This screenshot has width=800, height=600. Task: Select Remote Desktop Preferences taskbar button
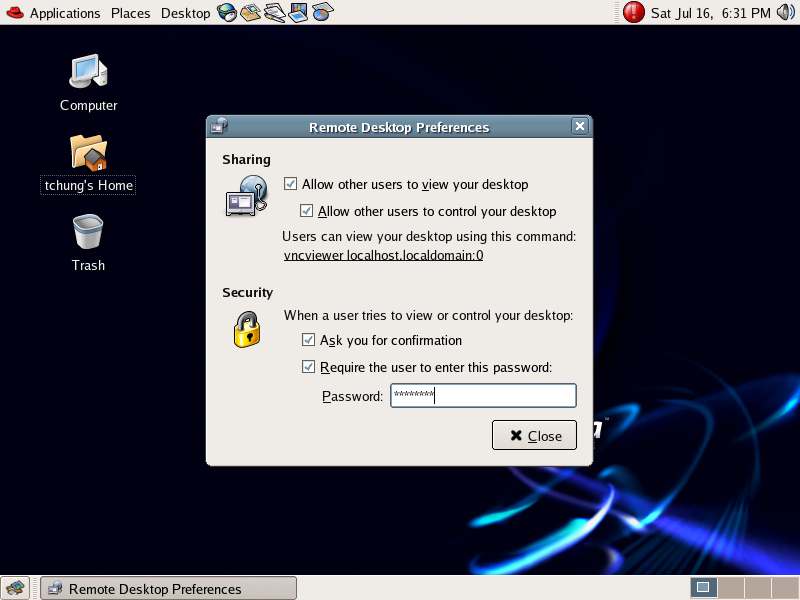(x=168, y=588)
